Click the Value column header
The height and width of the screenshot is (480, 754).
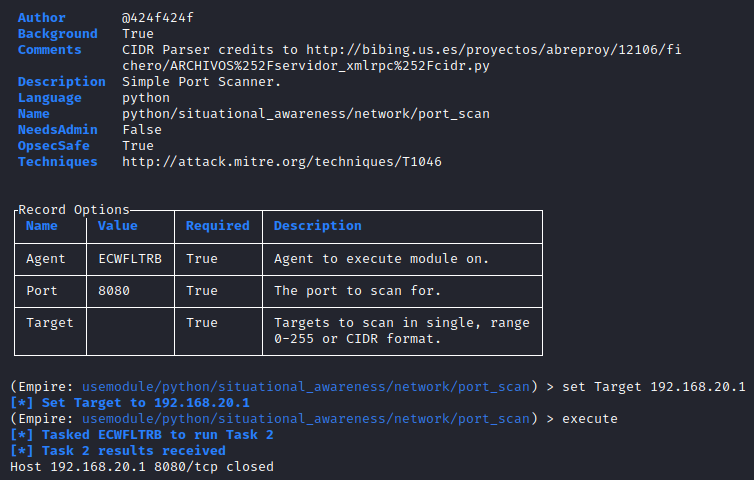click(118, 226)
